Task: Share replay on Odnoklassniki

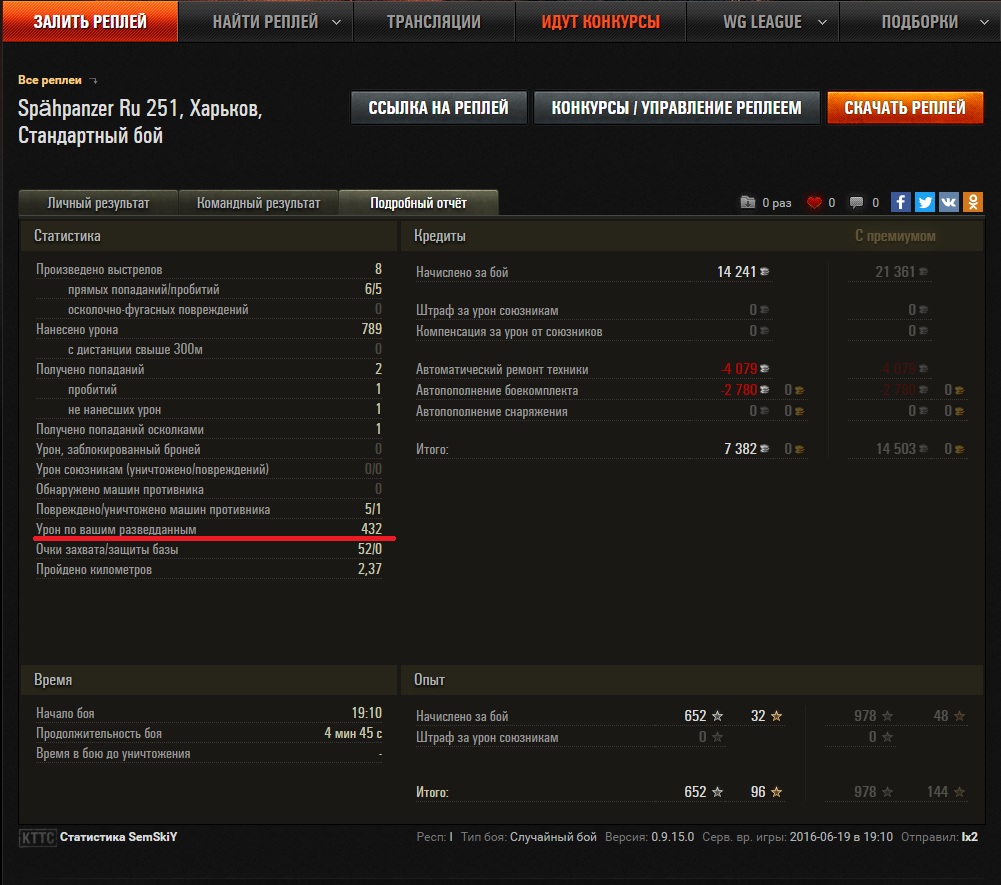Action: click(972, 202)
